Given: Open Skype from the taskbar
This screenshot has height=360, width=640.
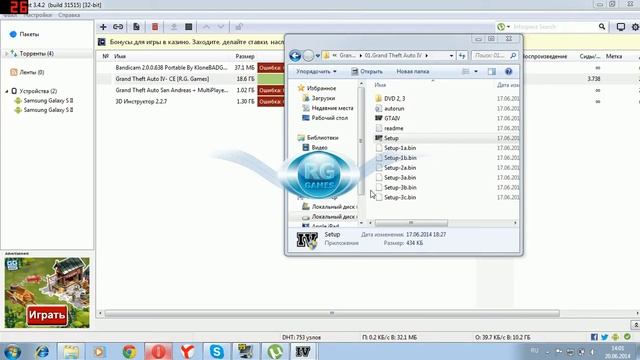Looking at the screenshot, I should [x=216, y=351].
